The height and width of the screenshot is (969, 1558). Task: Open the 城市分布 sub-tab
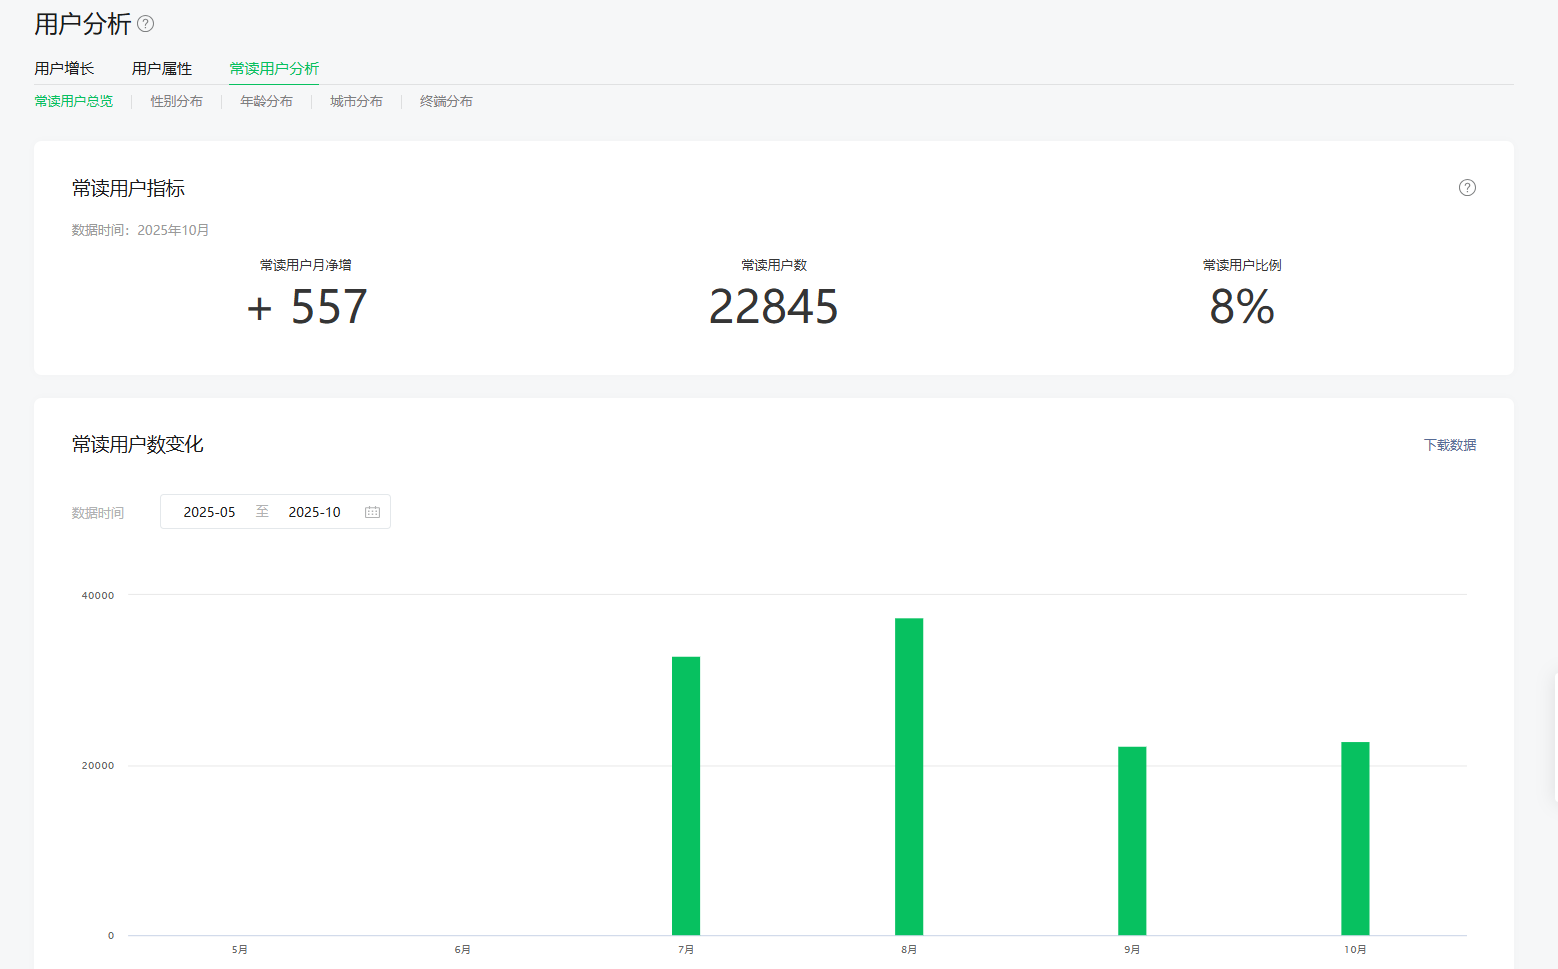356,102
